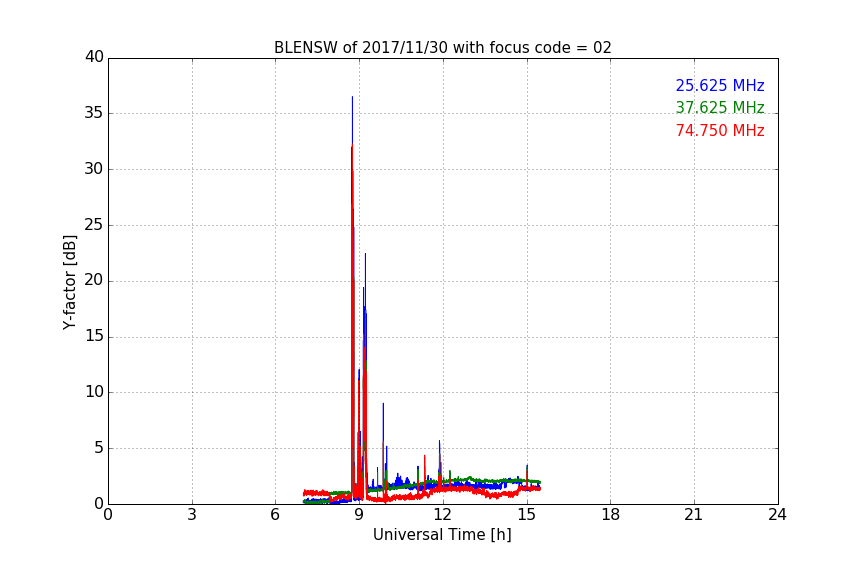Click x-axis tick label 21
This screenshot has height=576, width=864.
(694, 515)
